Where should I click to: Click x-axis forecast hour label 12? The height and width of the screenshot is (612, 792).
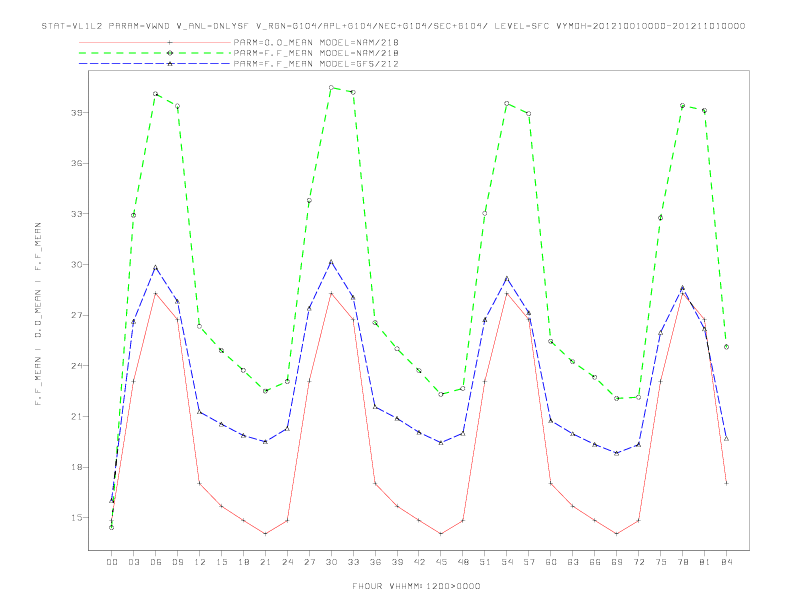200,562
